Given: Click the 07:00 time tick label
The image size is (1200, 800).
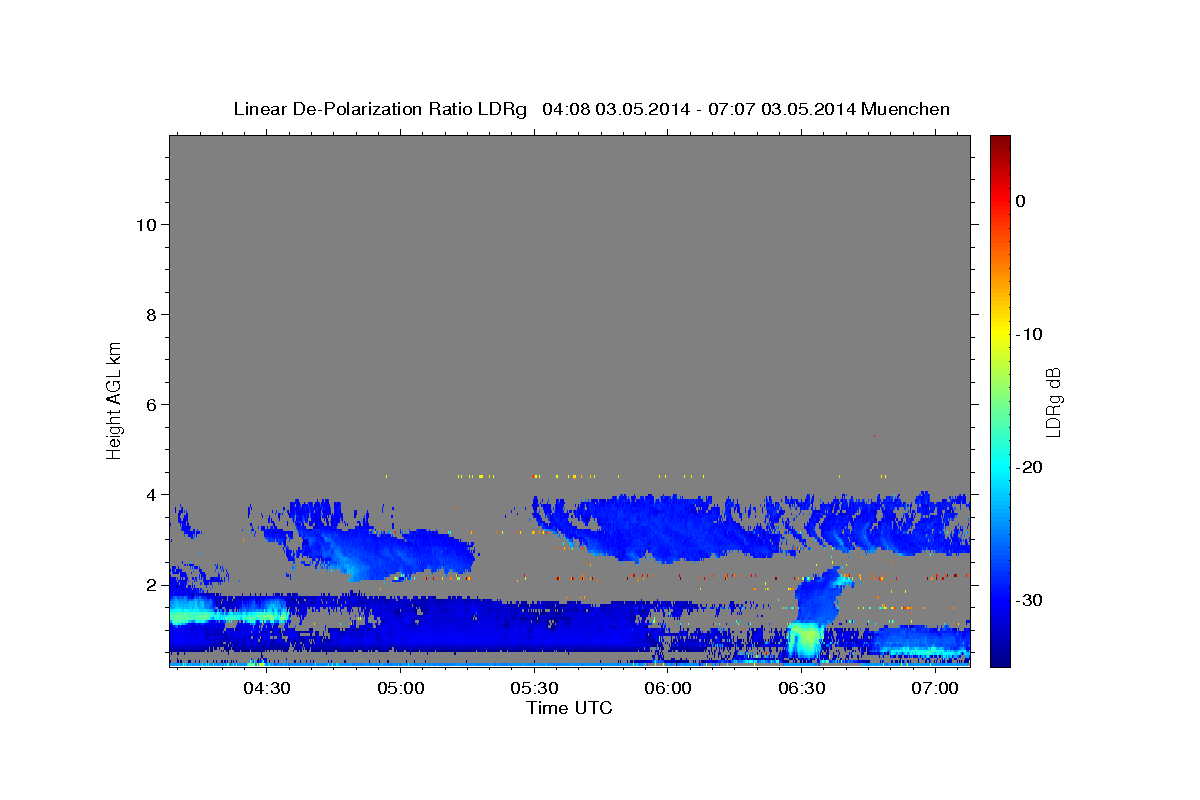Looking at the screenshot, I should (934, 688).
